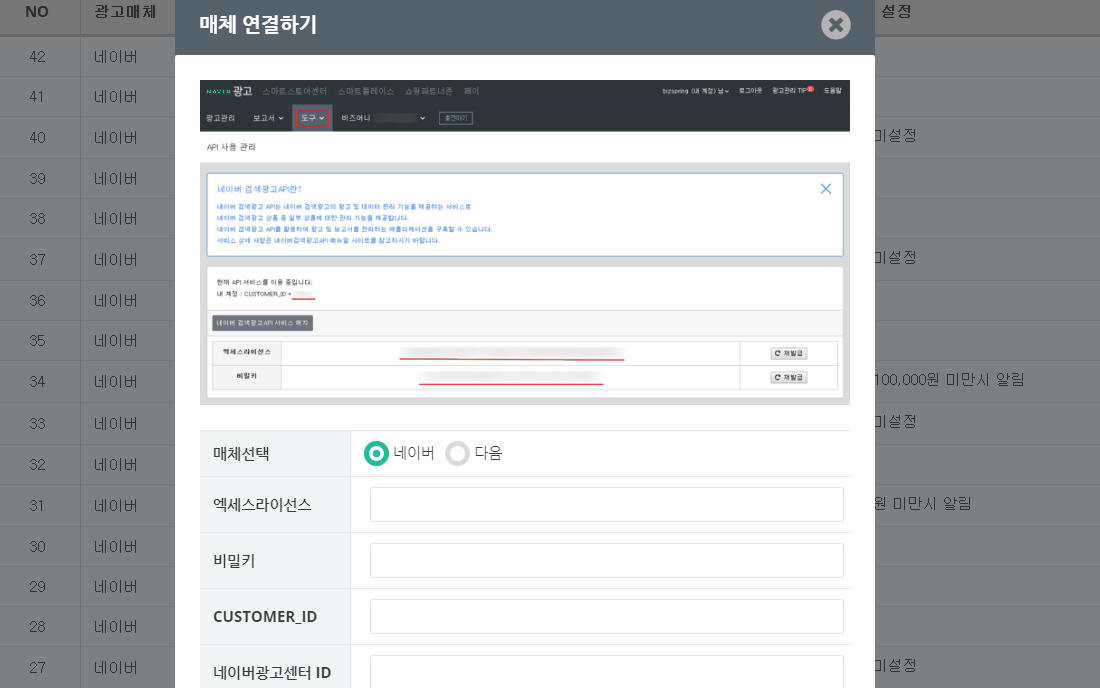Click the CUSTOMER_ID input field
Viewport: 1100px width, 688px height.
pyautogui.click(x=605, y=616)
